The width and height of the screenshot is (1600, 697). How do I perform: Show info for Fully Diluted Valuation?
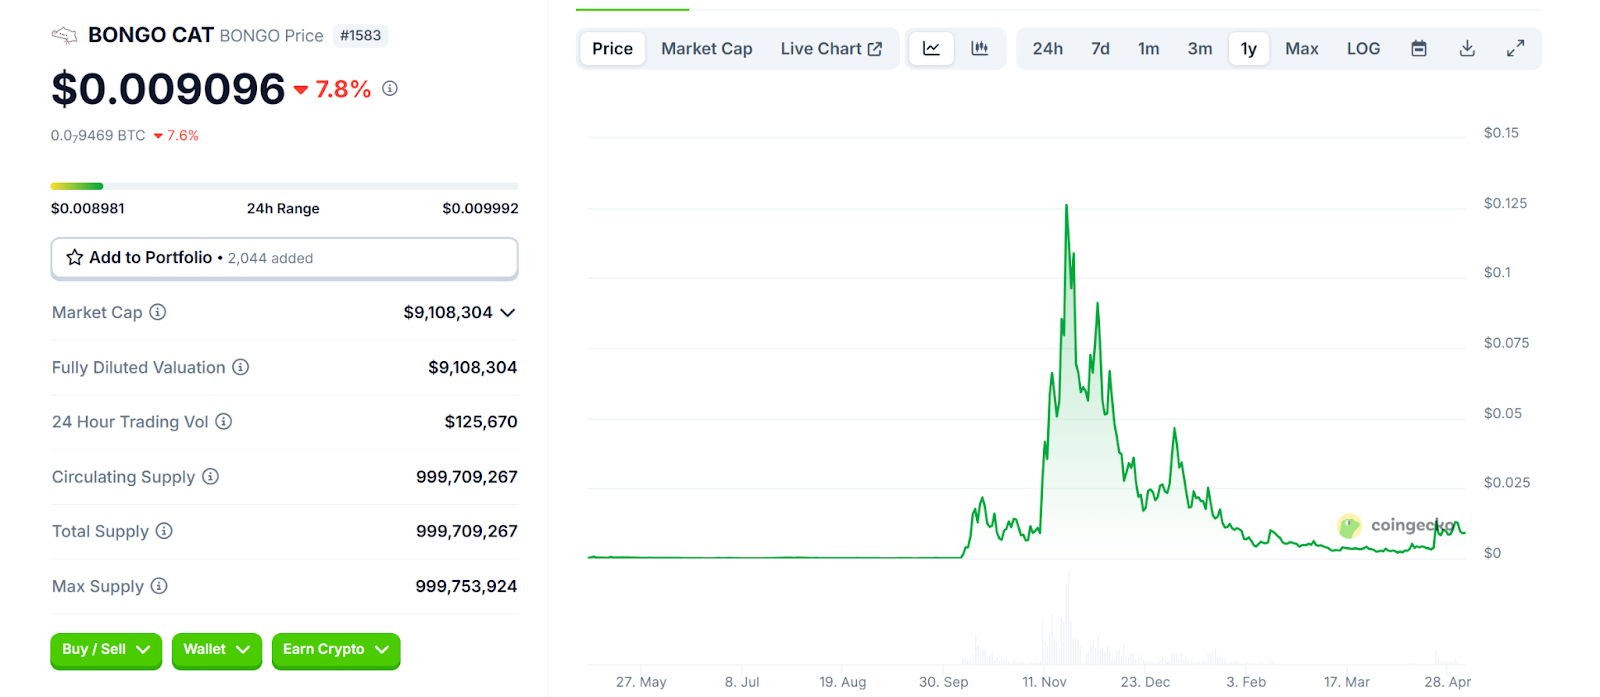pos(241,367)
